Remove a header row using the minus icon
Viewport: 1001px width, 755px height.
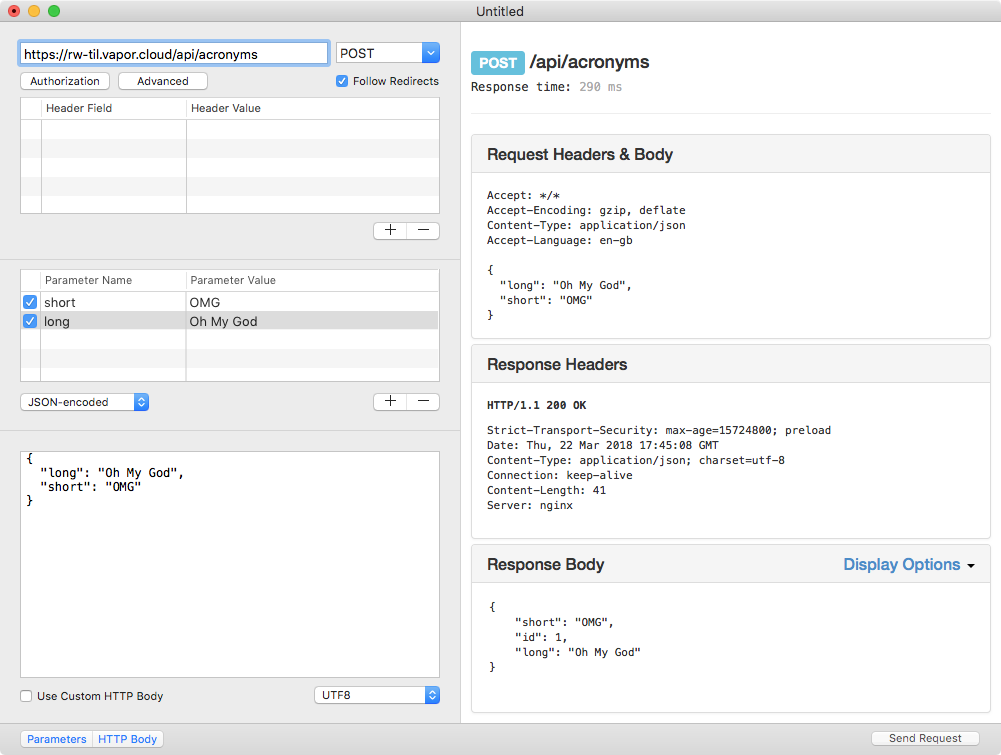tap(422, 230)
